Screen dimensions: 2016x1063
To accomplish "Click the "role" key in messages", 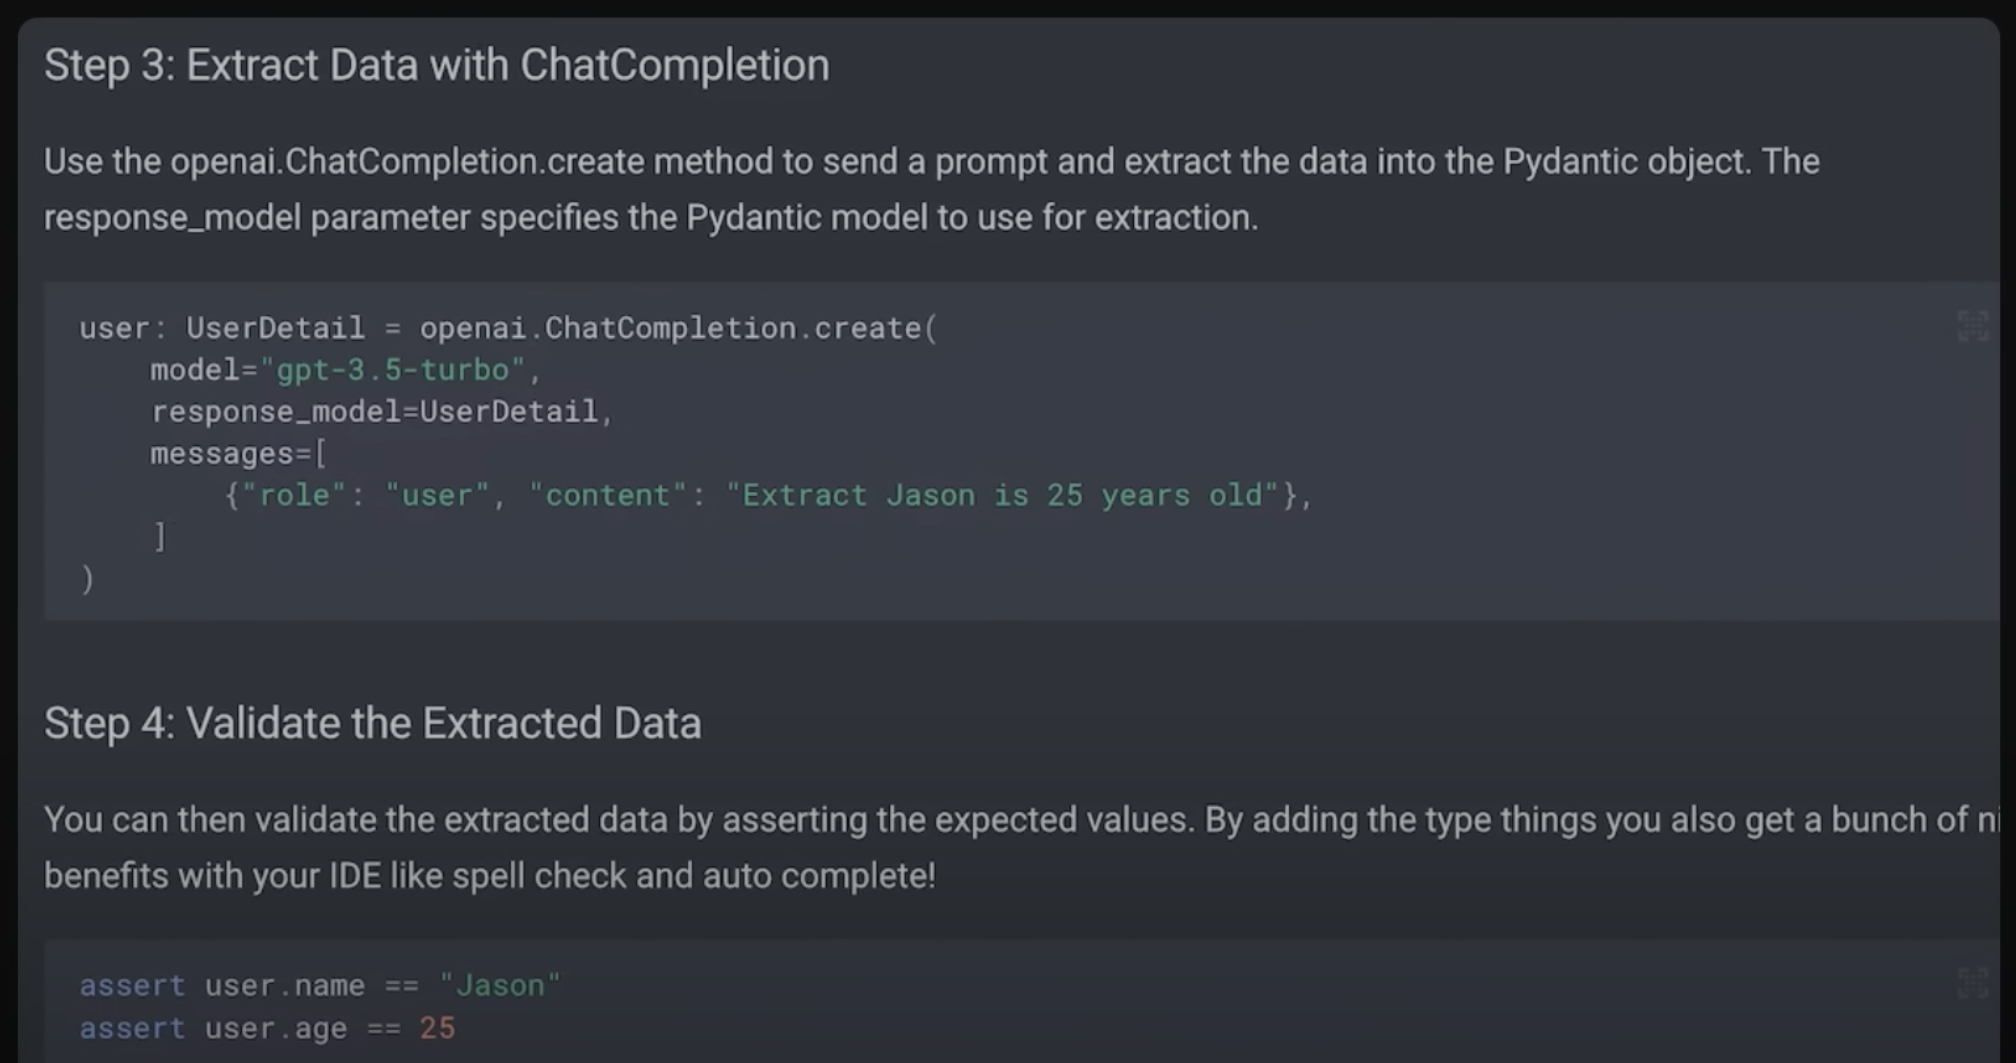I will [x=294, y=495].
